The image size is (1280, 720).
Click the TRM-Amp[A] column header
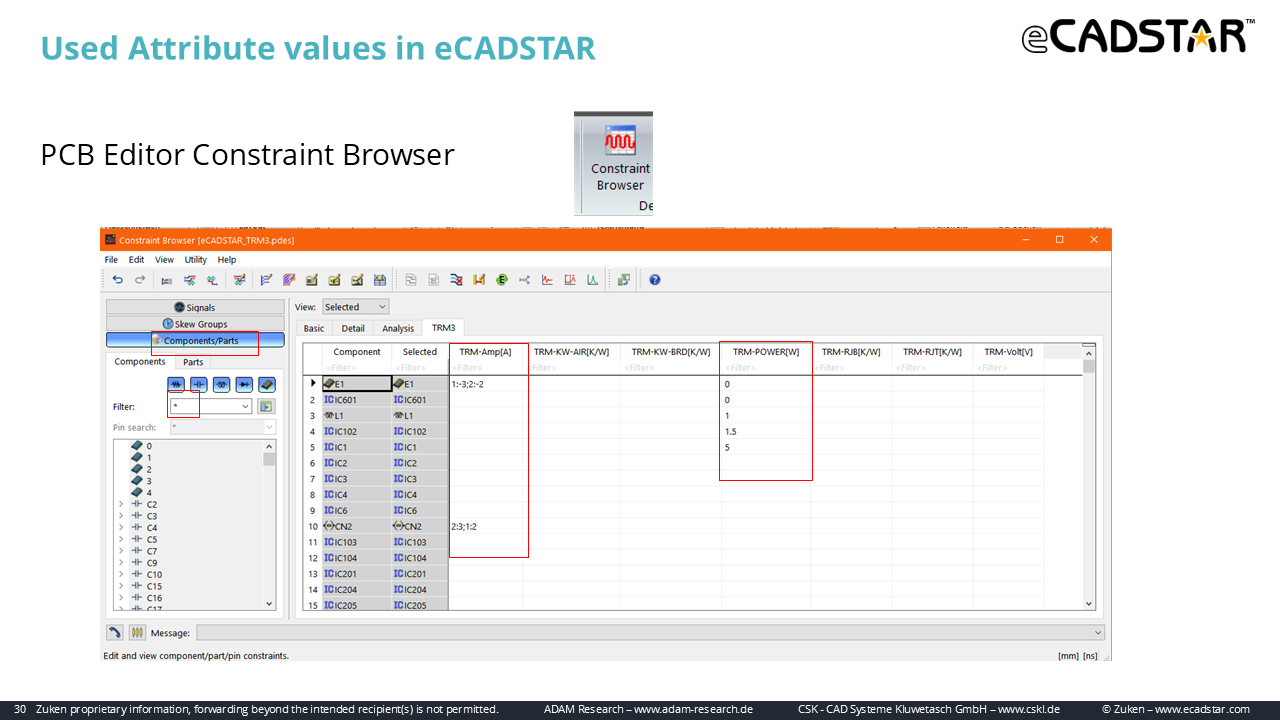click(x=486, y=352)
